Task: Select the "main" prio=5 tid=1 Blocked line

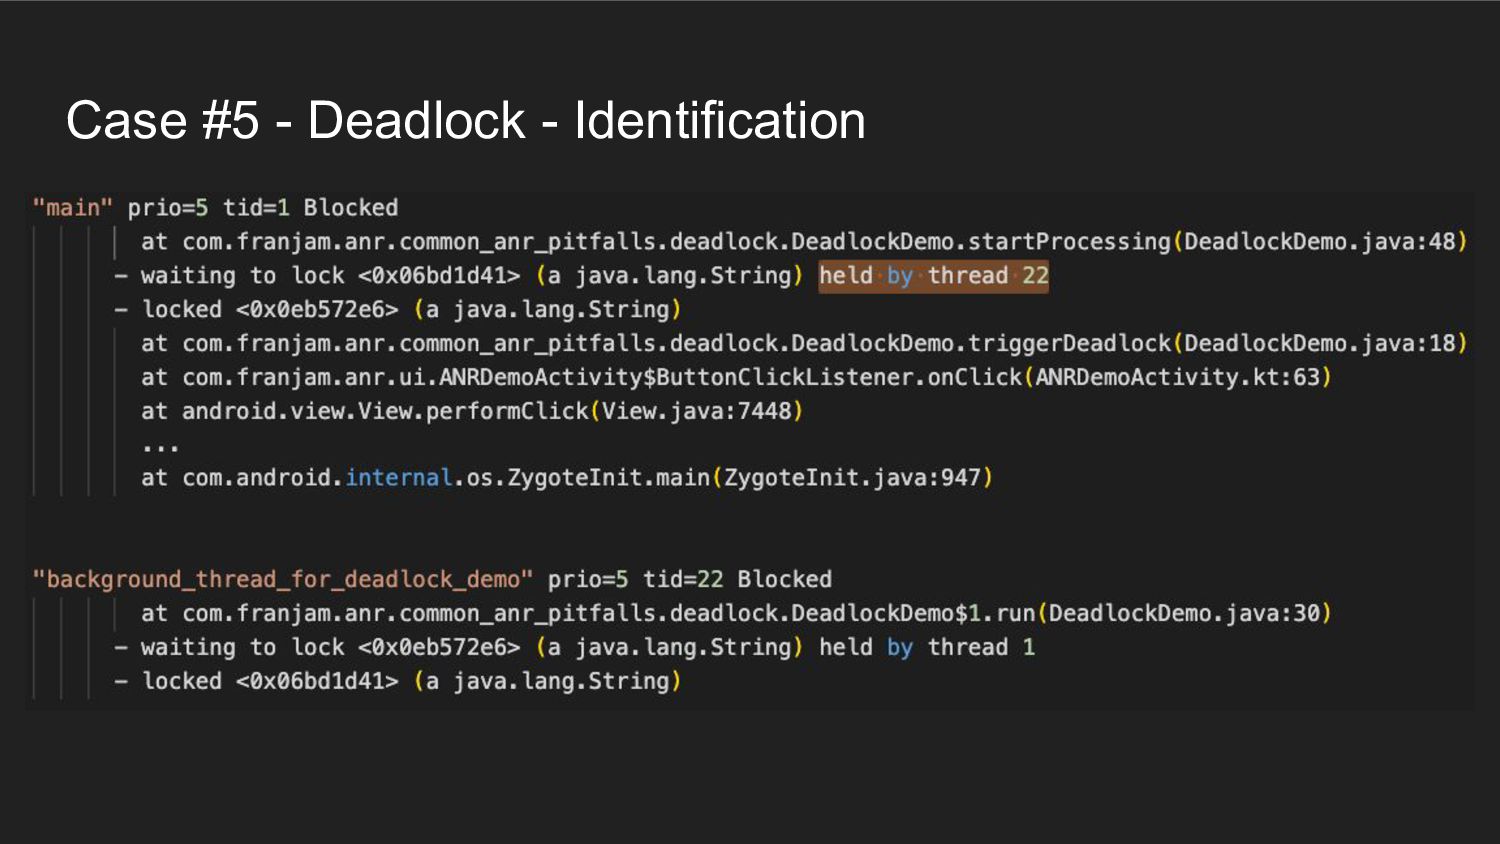Action: (x=215, y=208)
